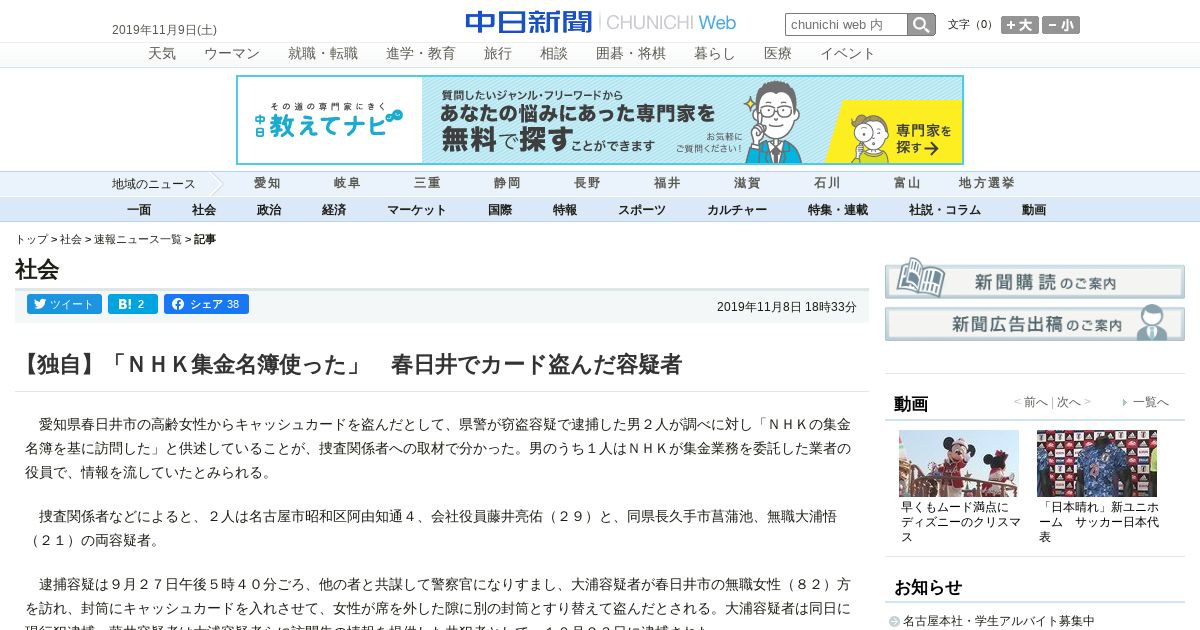Select 長野 regional news
The image size is (1200, 630).
[x=587, y=183]
